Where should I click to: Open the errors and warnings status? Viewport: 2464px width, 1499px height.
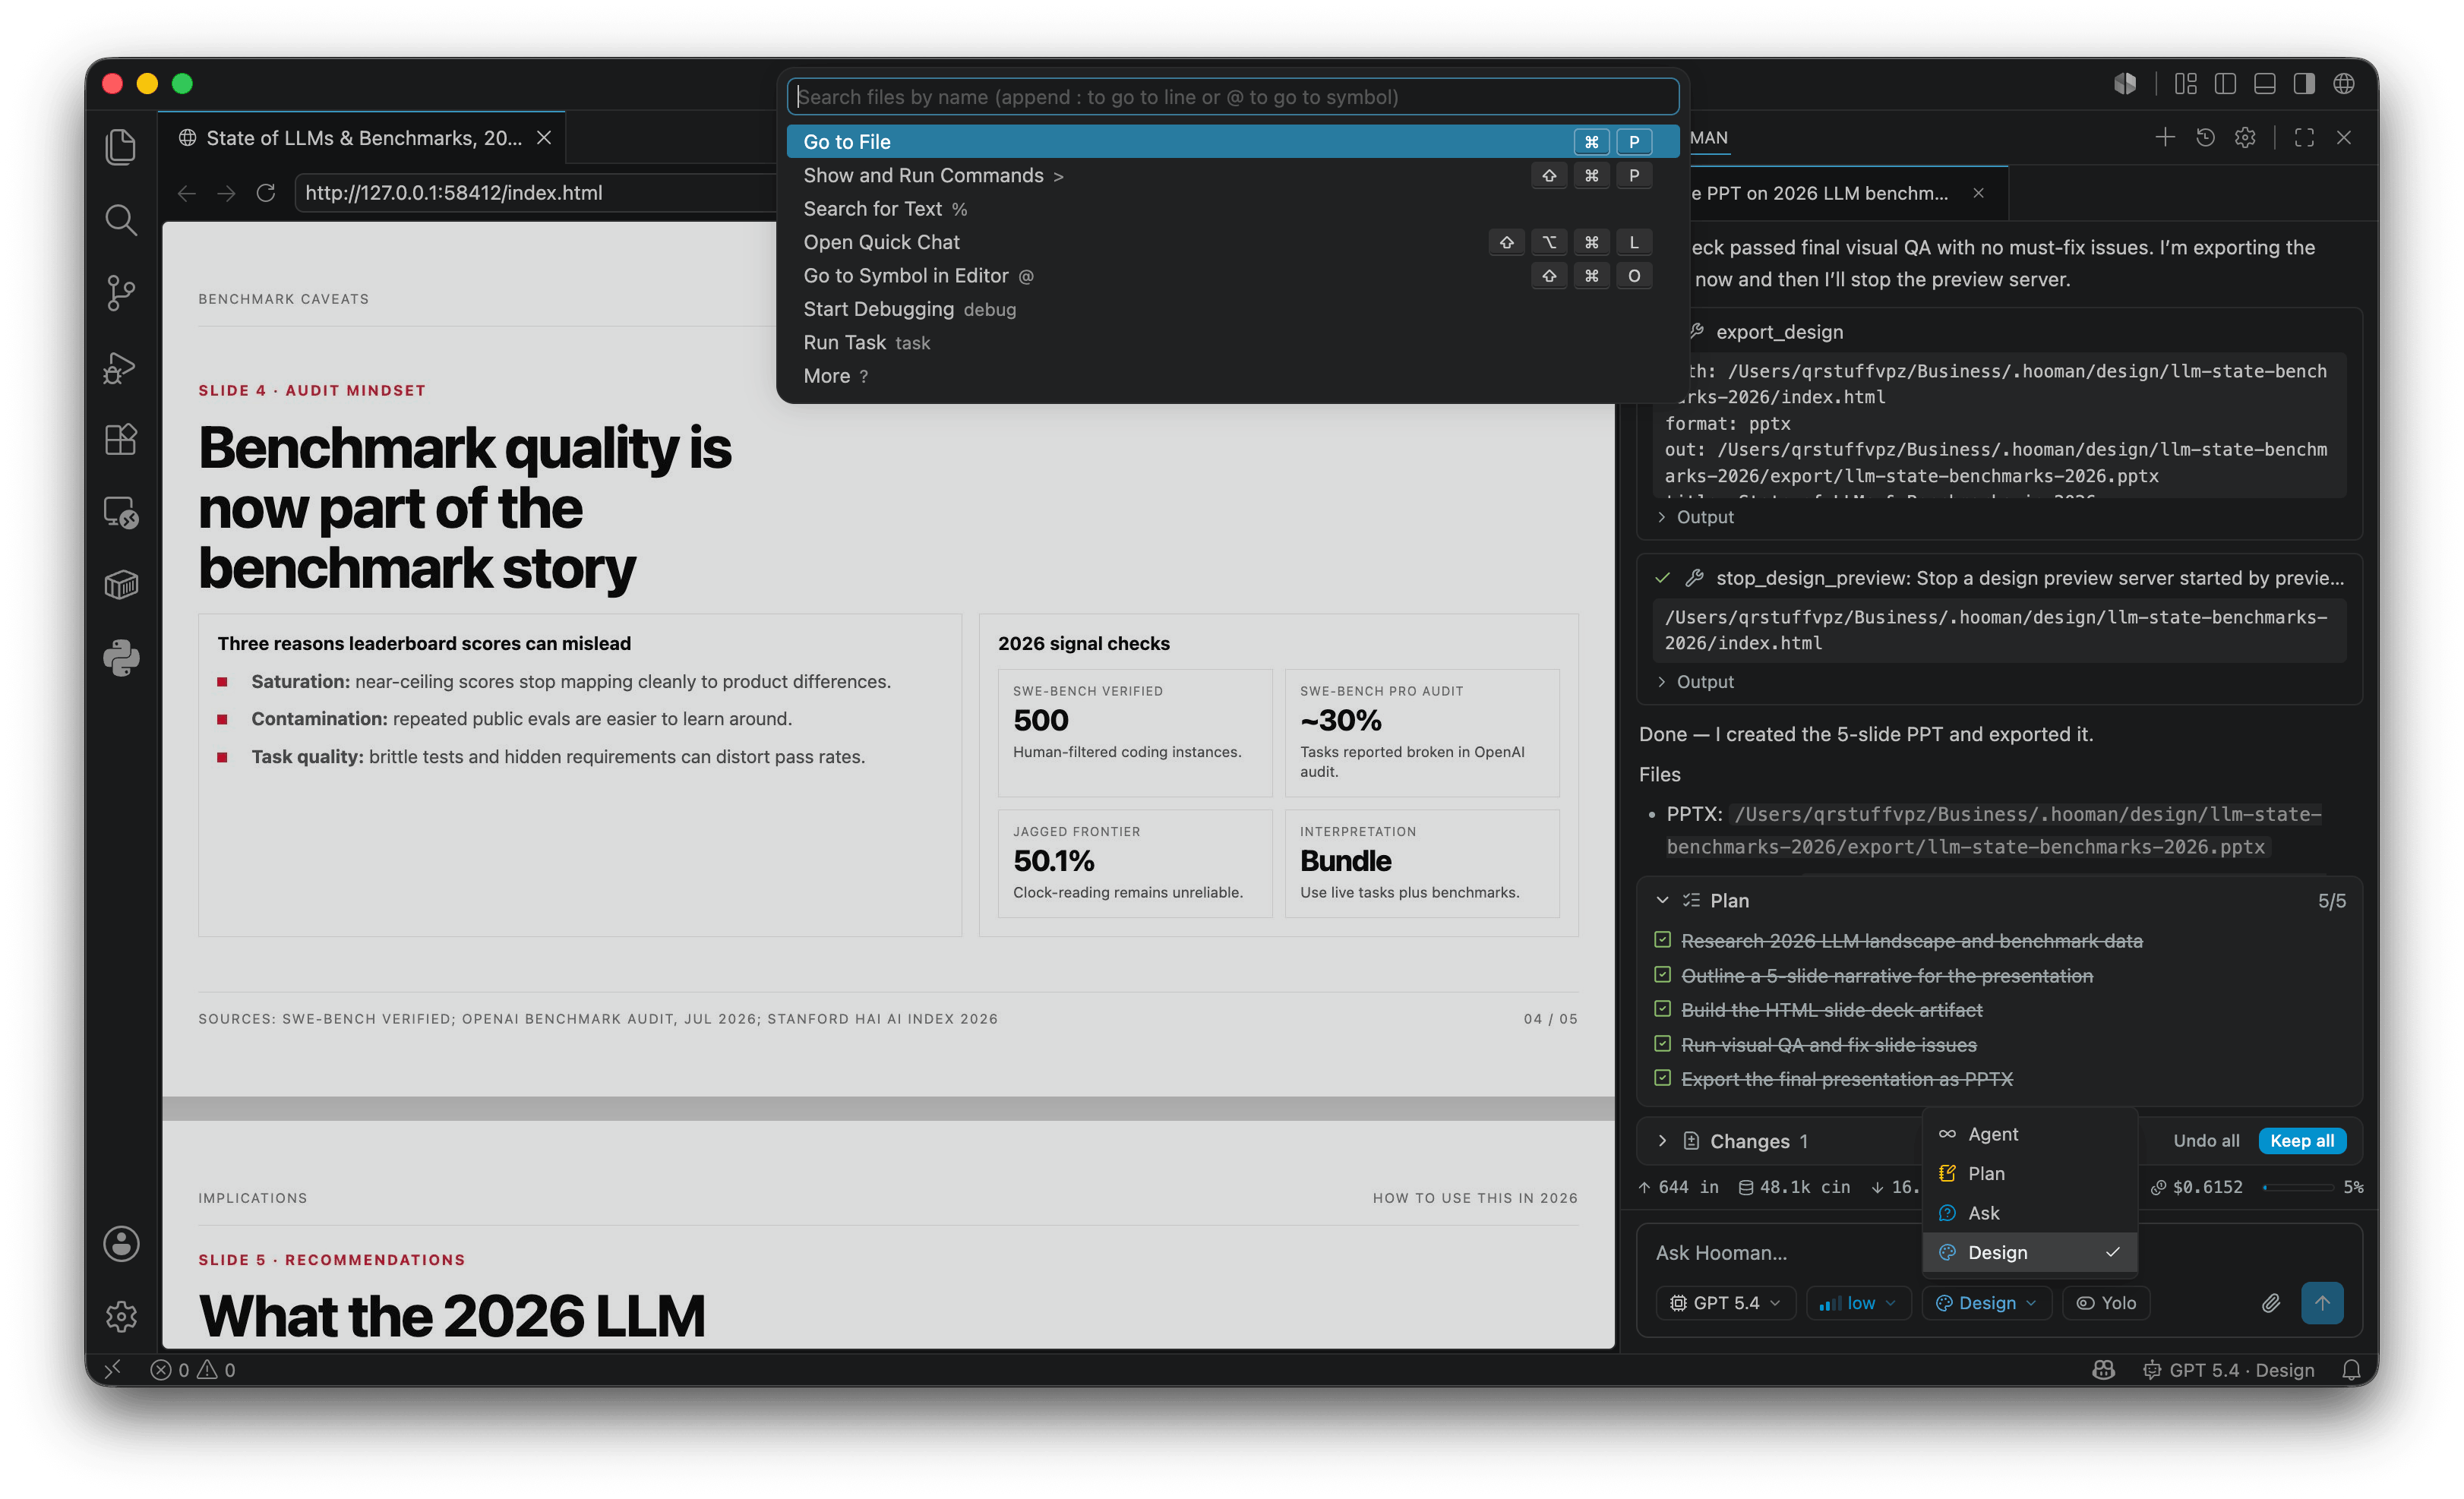coord(193,1369)
